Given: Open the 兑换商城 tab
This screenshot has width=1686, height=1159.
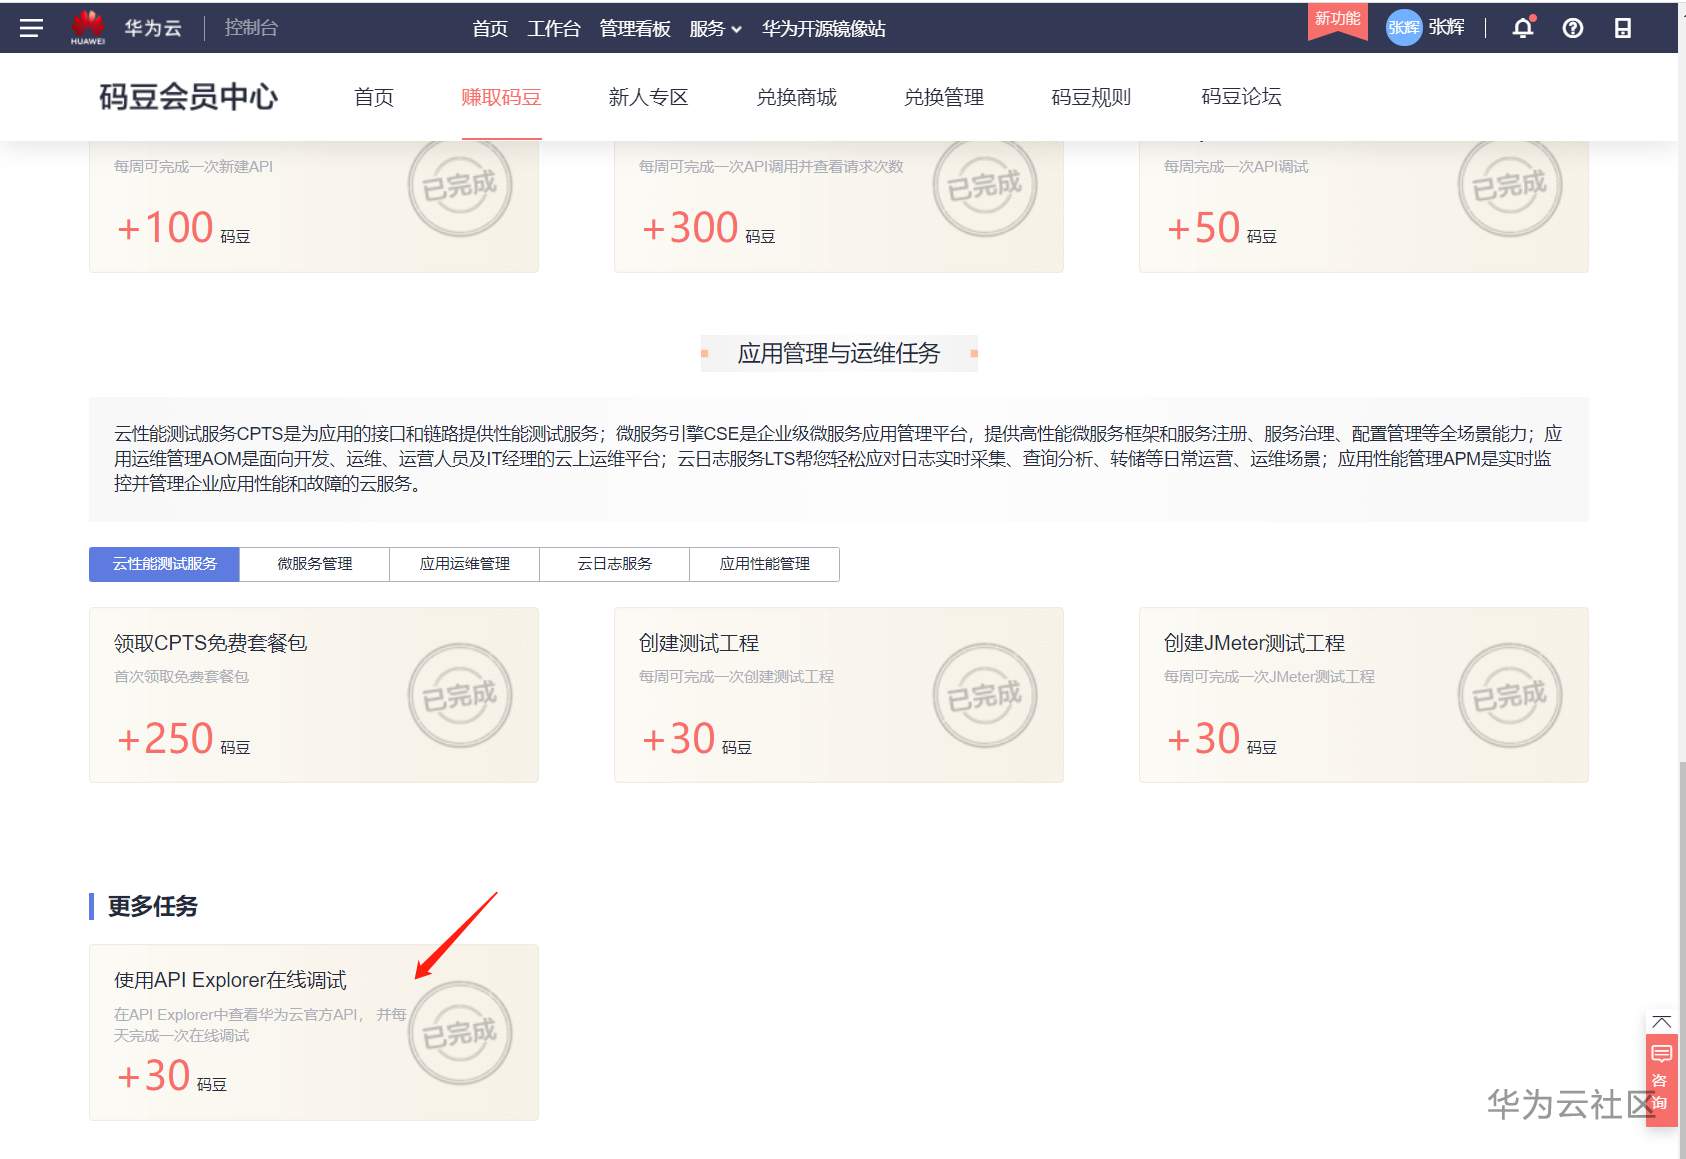Looking at the screenshot, I should point(796,97).
